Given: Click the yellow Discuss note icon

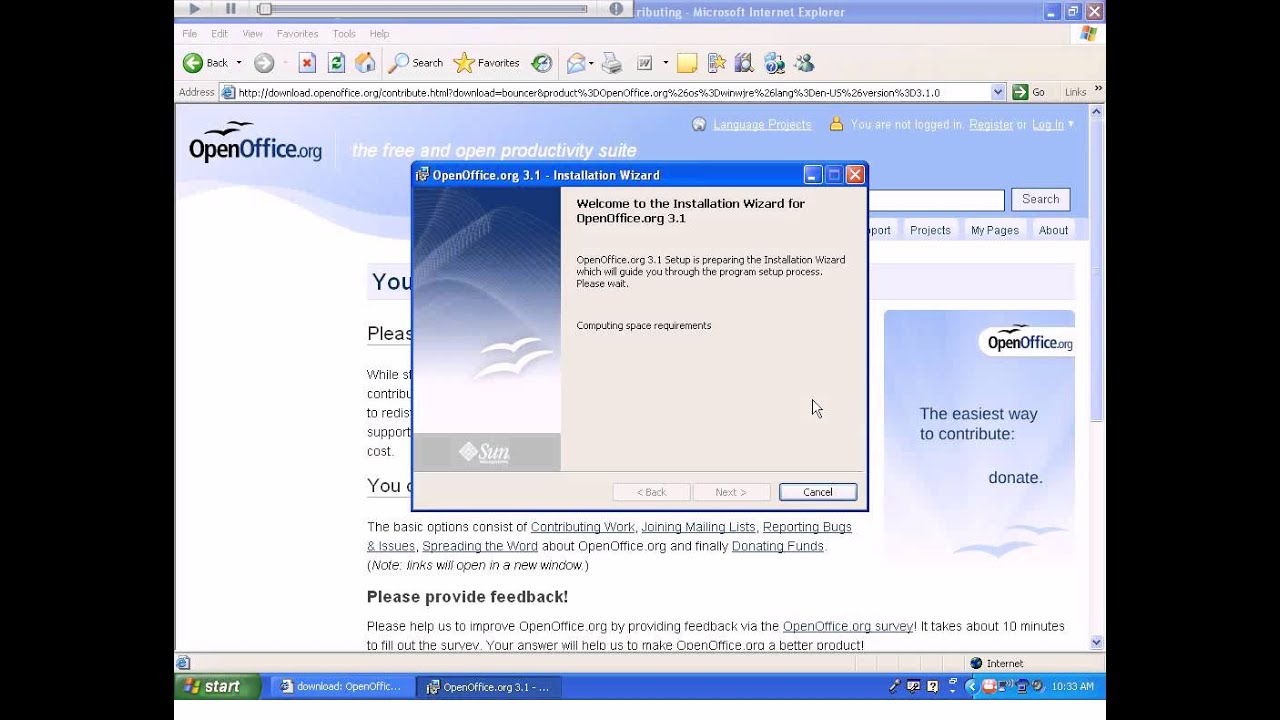Looking at the screenshot, I should click(687, 63).
